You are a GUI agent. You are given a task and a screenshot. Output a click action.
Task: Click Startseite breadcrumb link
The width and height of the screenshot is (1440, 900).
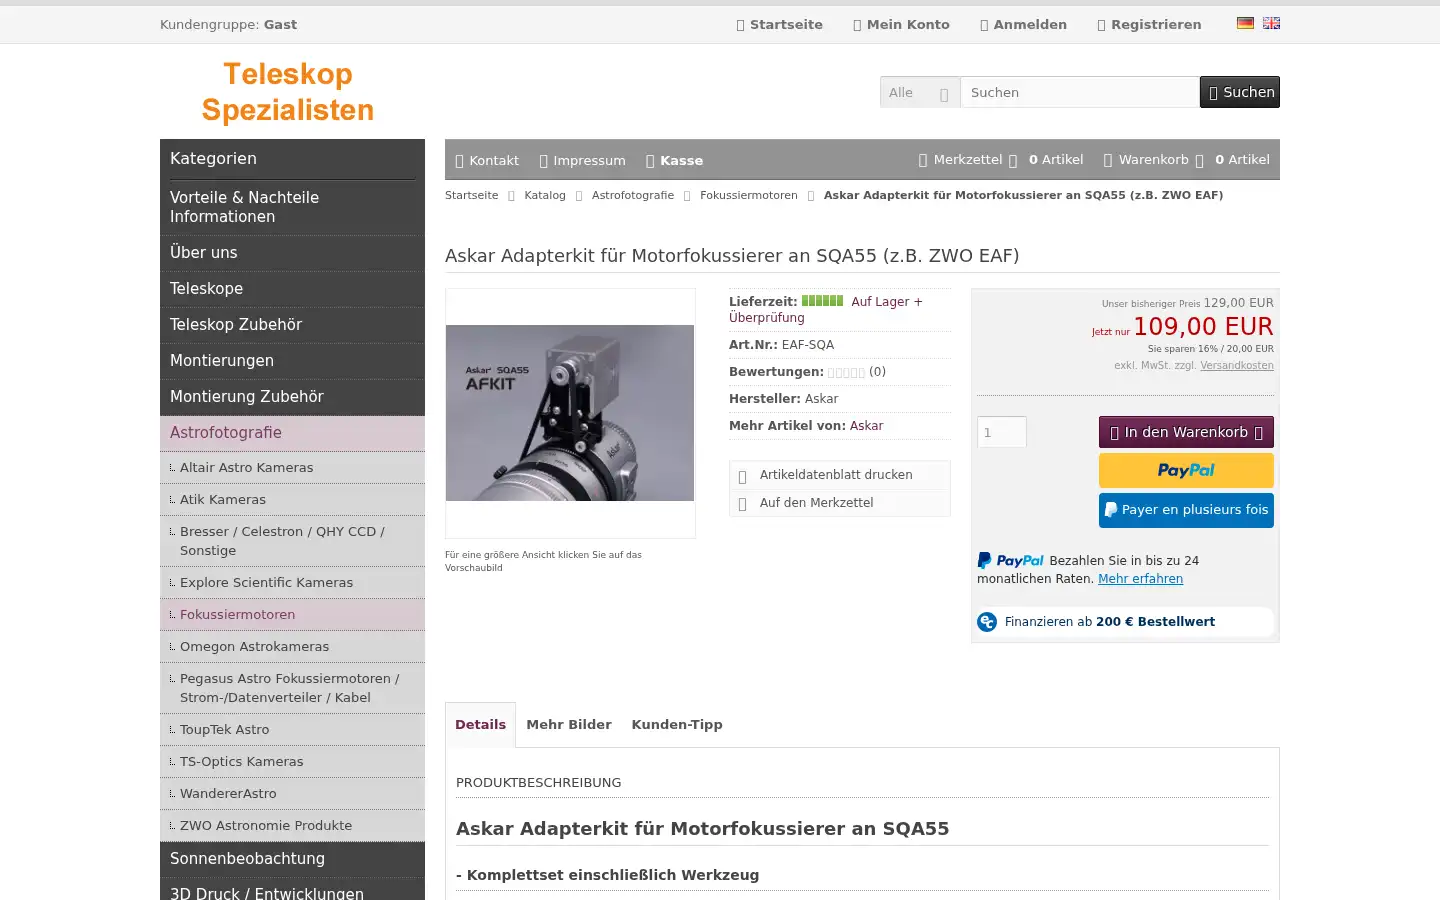pos(471,195)
